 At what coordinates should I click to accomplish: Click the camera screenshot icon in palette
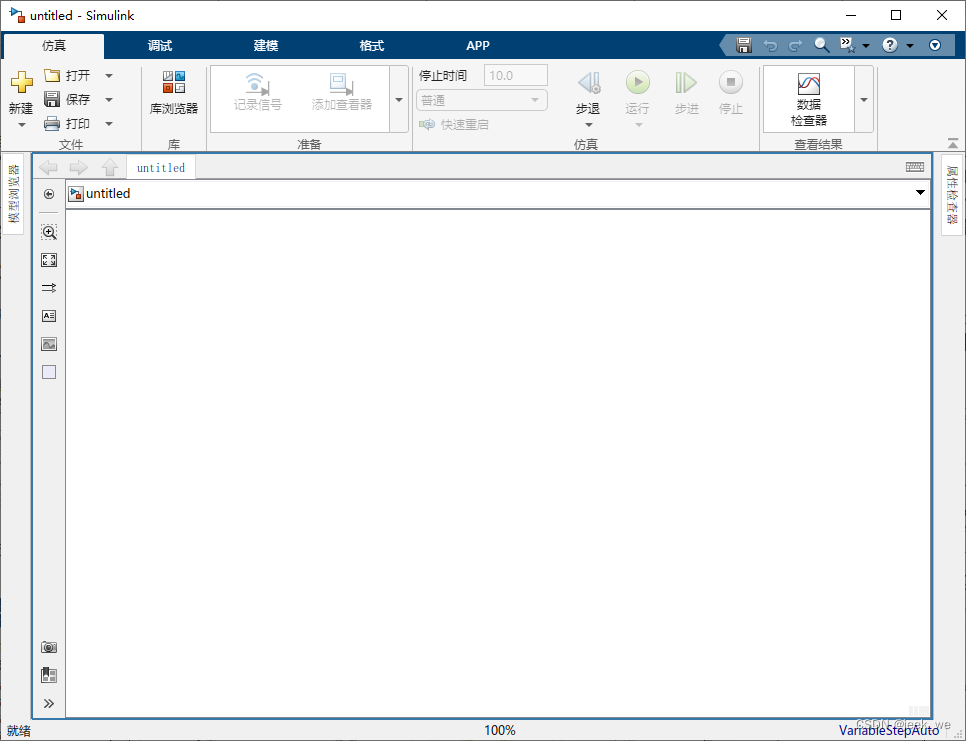point(48,647)
